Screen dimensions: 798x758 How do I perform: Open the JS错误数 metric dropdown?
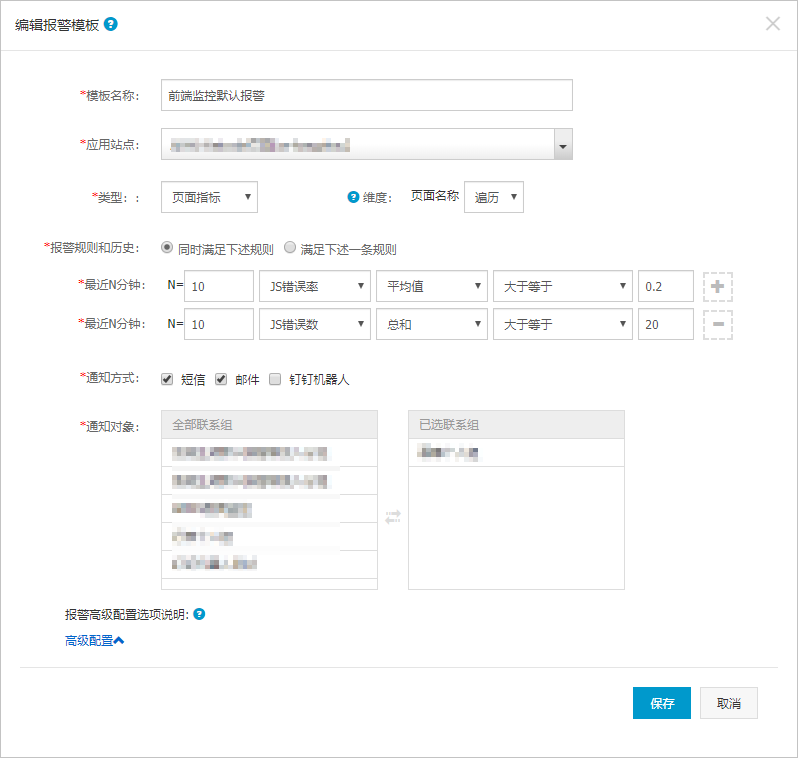(x=315, y=324)
